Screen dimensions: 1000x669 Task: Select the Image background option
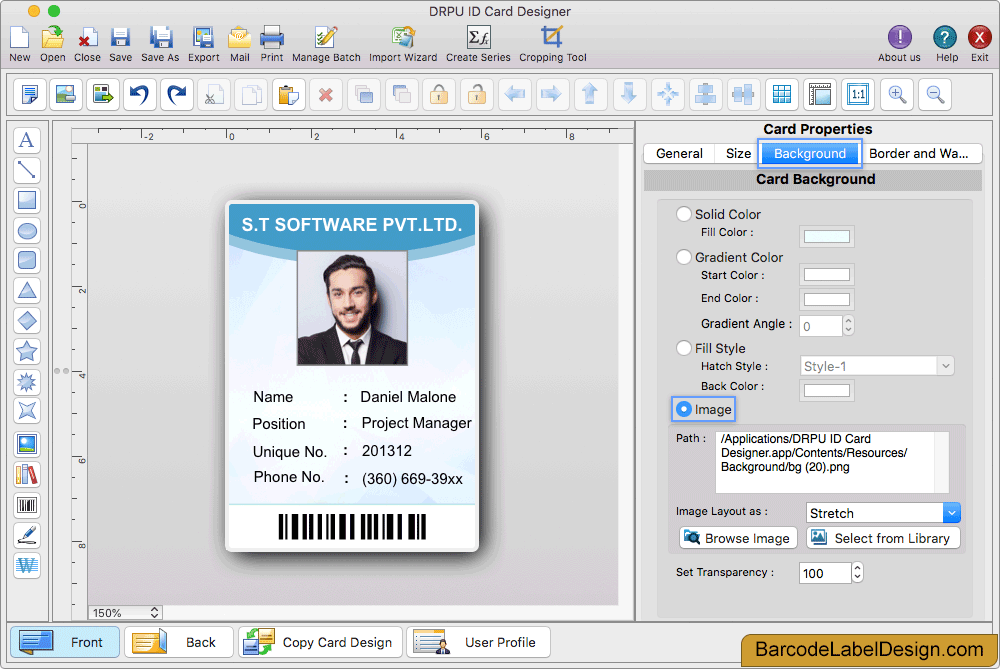pos(684,409)
